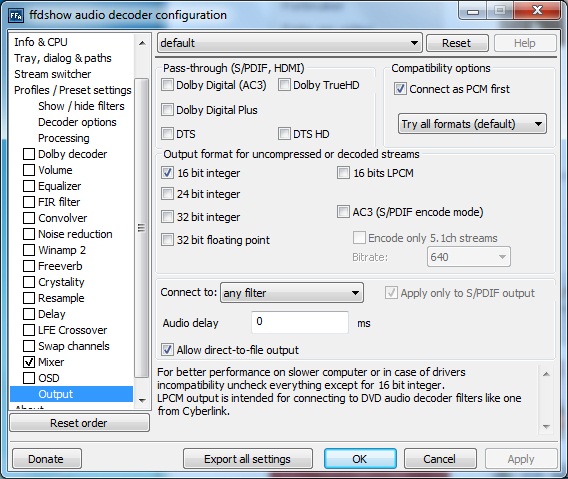Select the Processing page

pyautogui.click(x=64, y=138)
